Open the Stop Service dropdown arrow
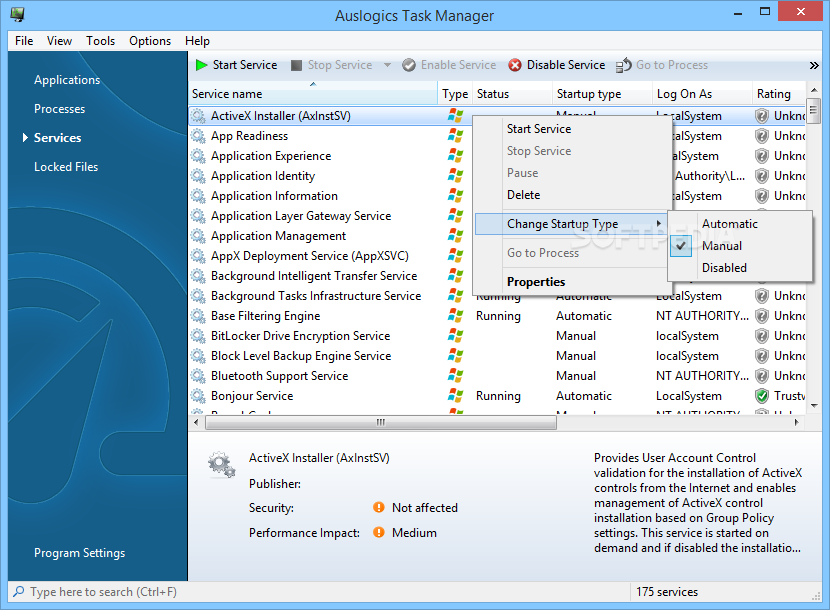Image resolution: width=830 pixels, height=610 pixels. coord(387,65)
